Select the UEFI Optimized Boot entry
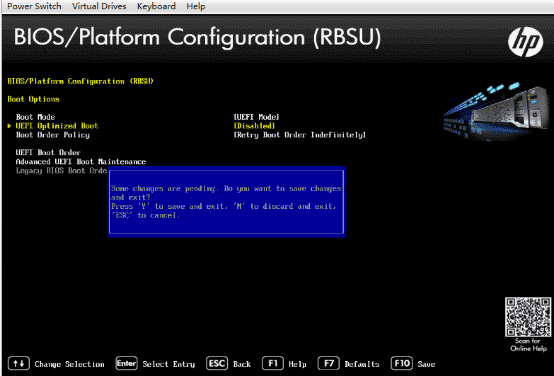Screen dimensions: 554x376 [x=57, y=126]
